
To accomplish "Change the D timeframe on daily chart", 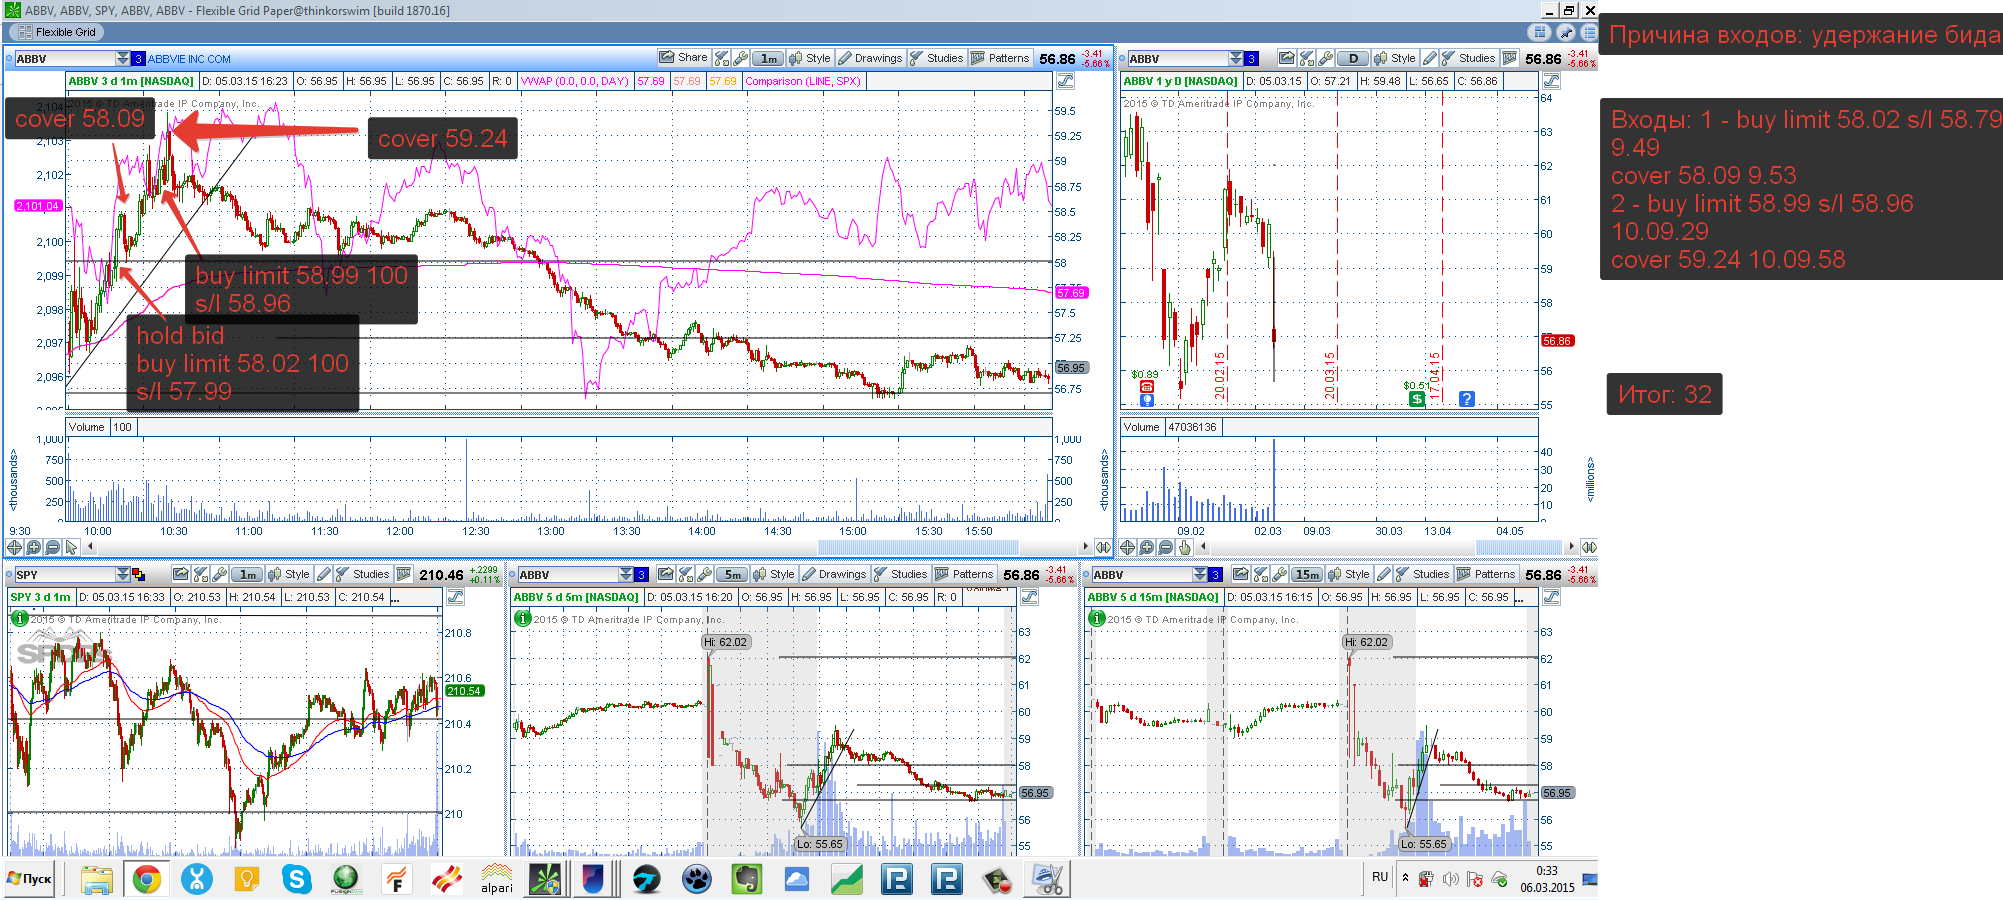I will pos(1353,58).
